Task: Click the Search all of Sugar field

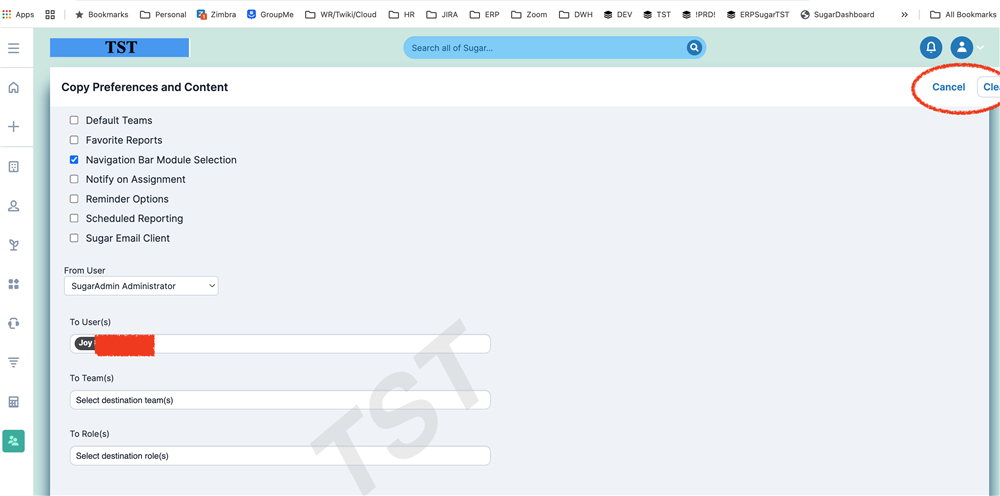Action: (545, 48)
